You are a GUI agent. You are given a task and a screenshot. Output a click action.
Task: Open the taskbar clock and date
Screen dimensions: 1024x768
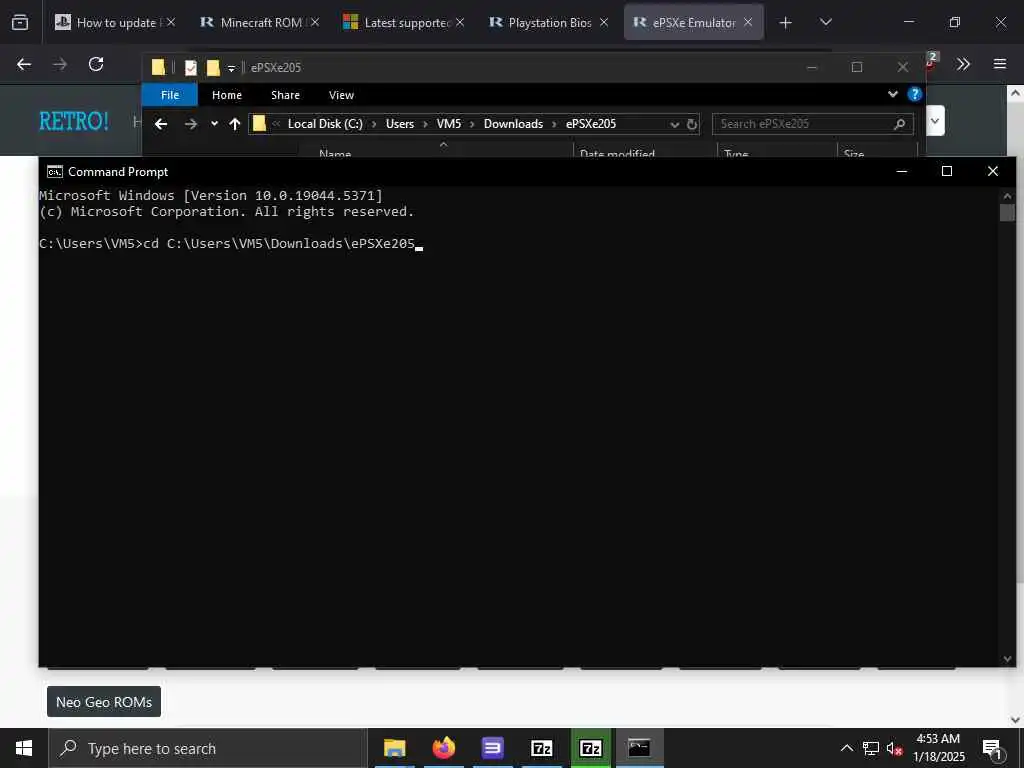click(x=938, y=748)
